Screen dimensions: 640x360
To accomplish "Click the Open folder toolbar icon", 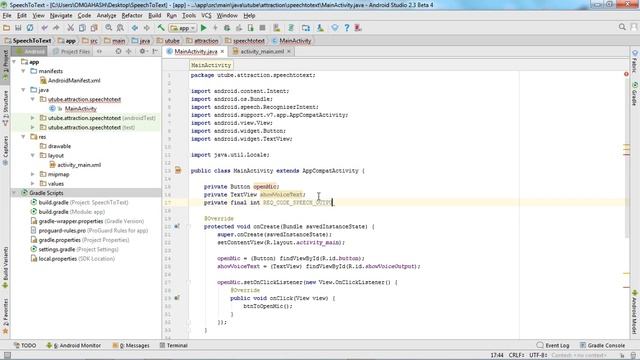I will tap(7, 28).
